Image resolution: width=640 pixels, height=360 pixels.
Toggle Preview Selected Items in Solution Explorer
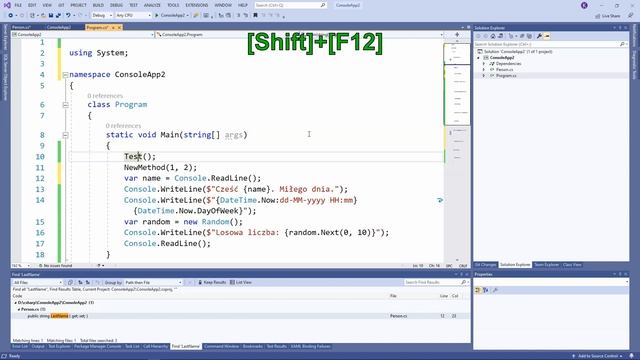pos(547,36)
